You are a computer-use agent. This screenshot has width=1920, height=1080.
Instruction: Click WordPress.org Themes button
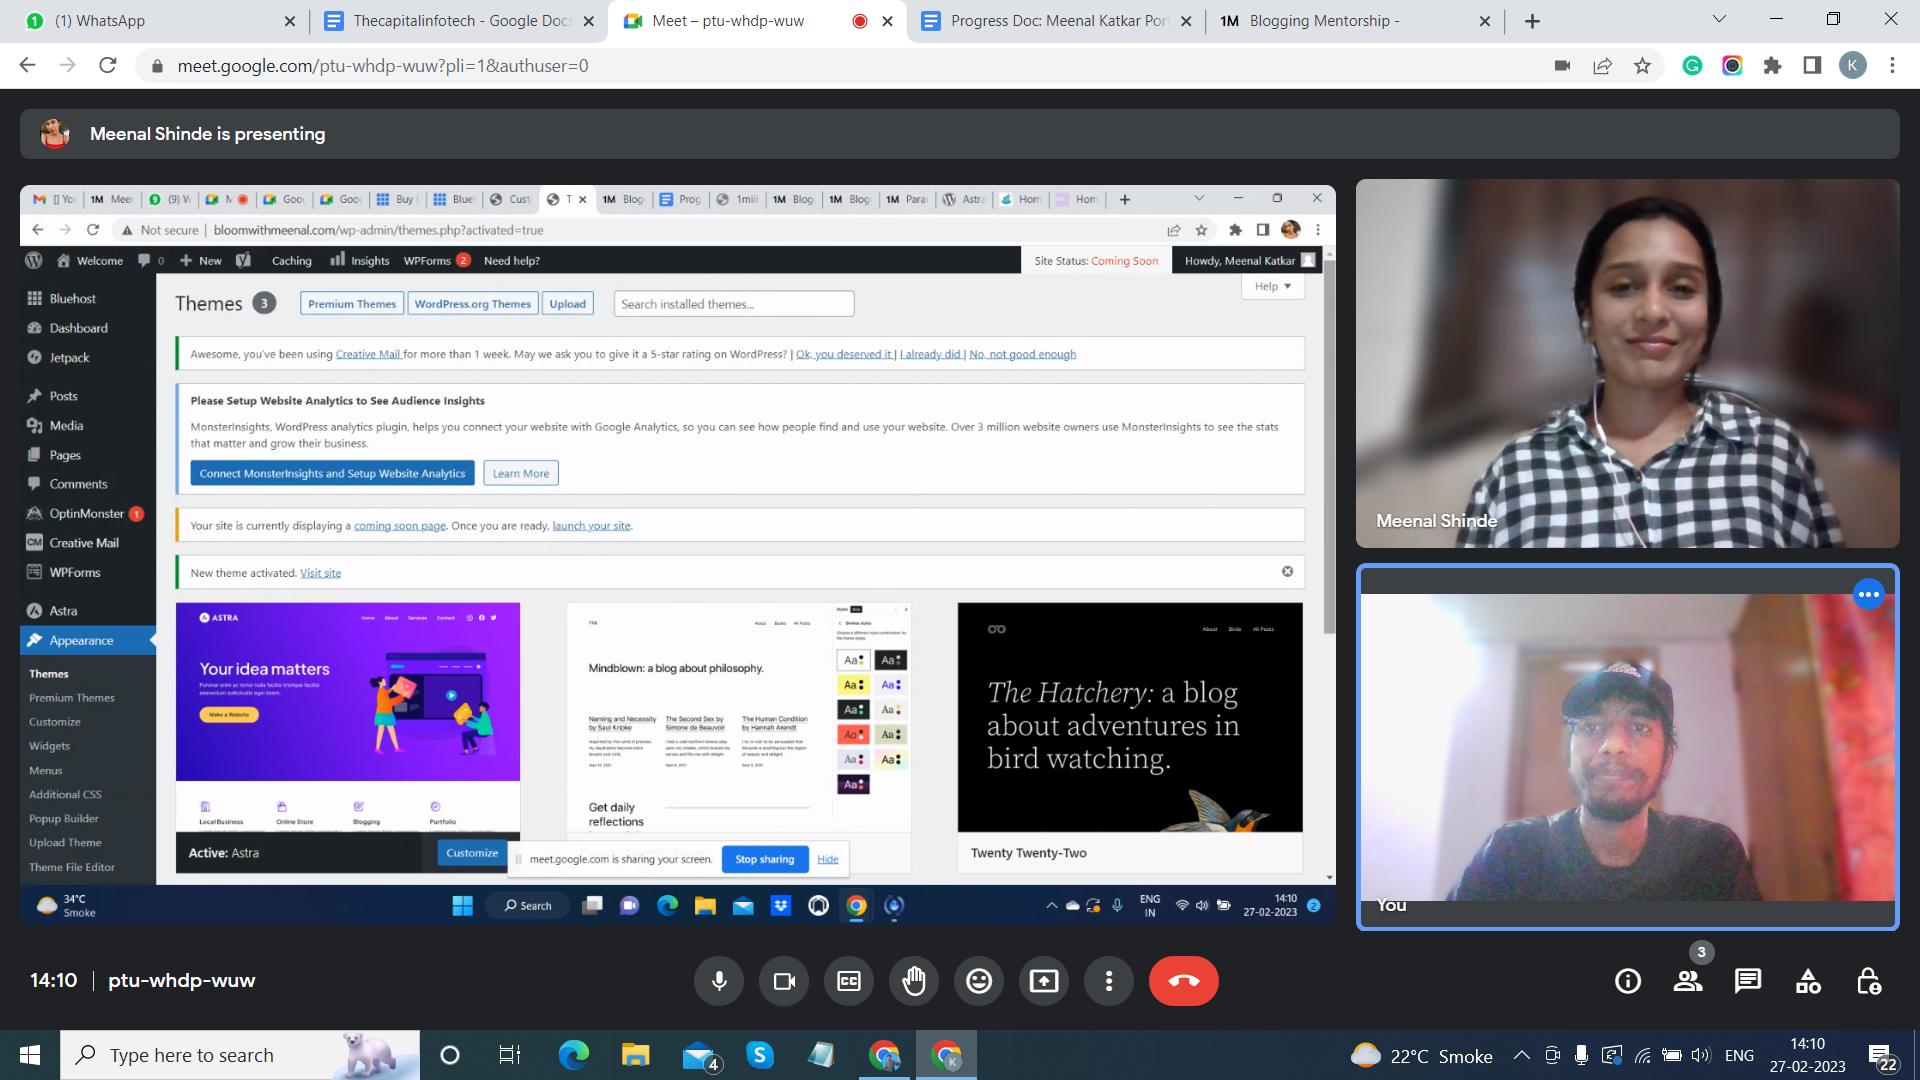pyautogui.click(x=473, y=304)
